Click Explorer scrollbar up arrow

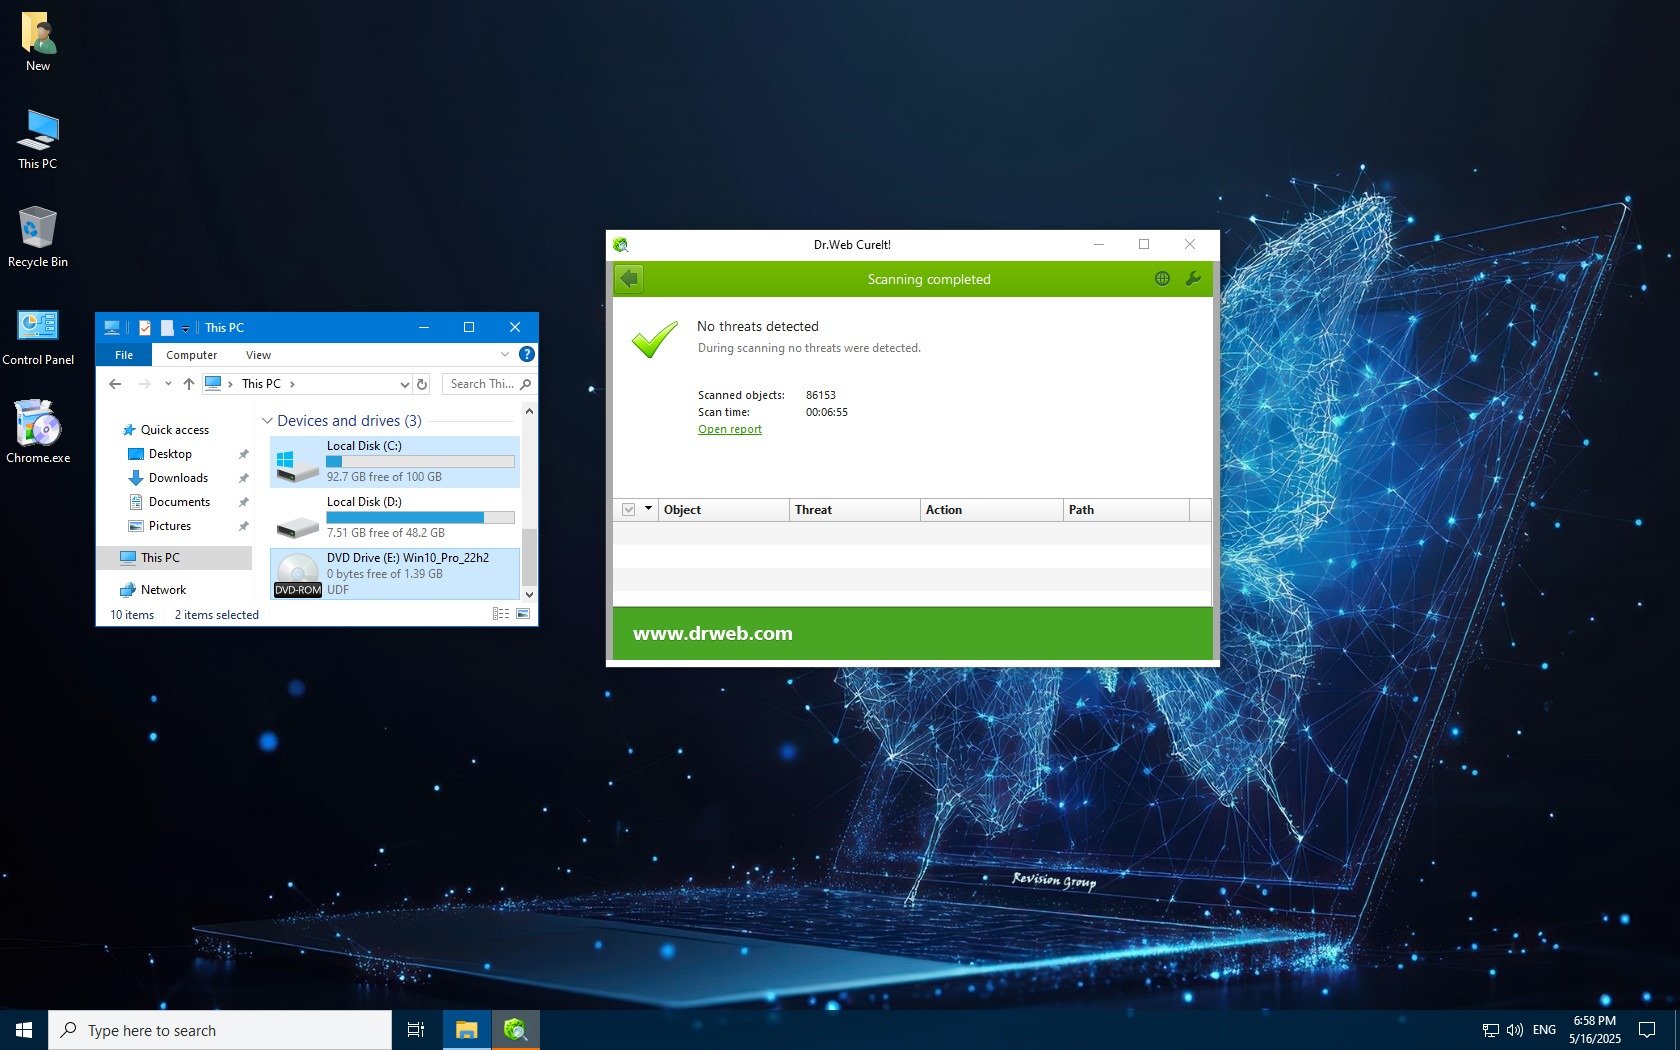tap(529, 411)
